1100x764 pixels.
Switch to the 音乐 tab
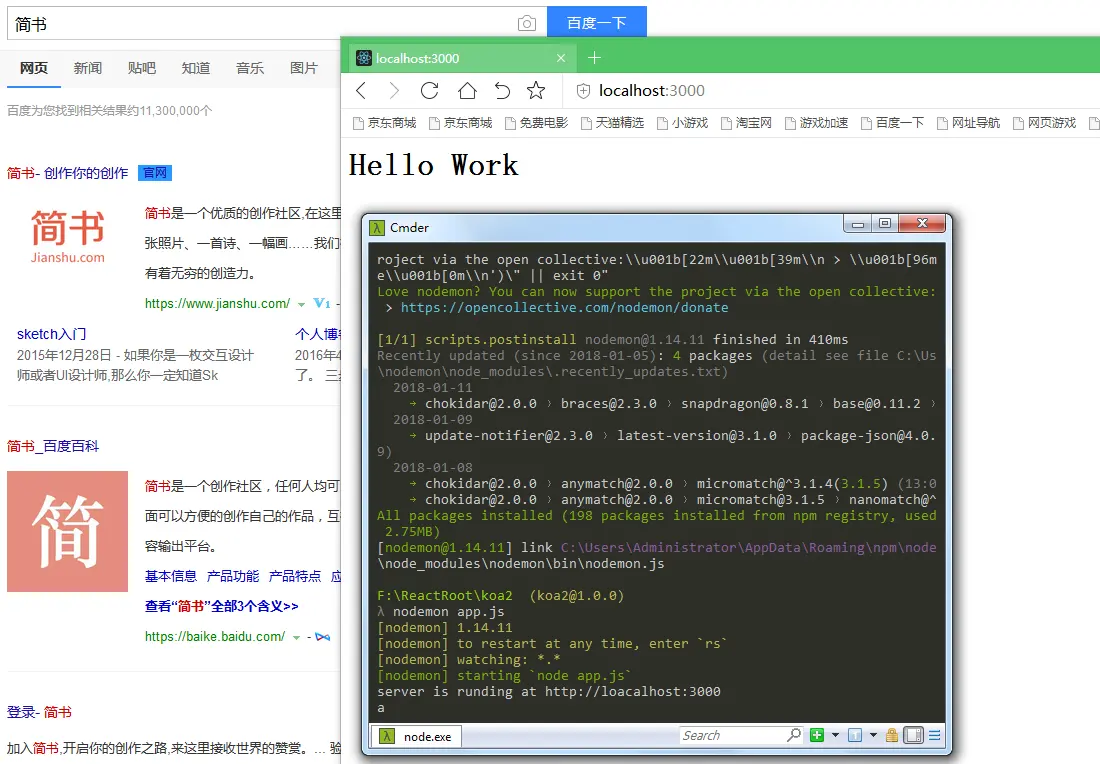click(250, 68)
